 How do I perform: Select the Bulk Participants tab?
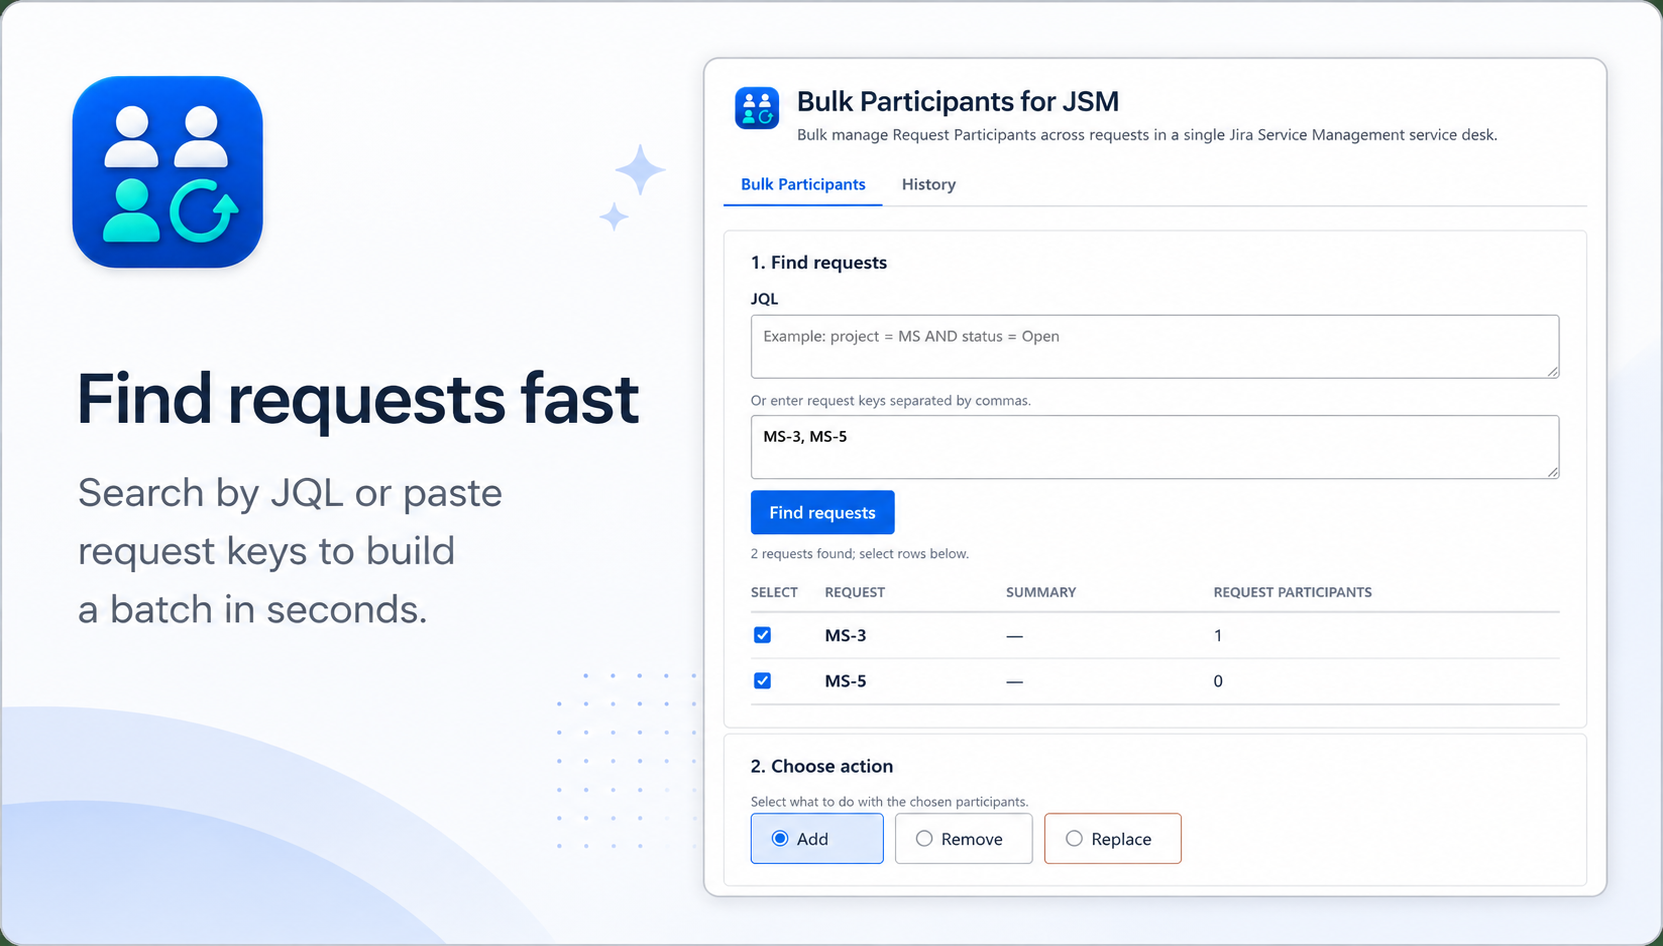pyautogui.click(x=803, y=184)
